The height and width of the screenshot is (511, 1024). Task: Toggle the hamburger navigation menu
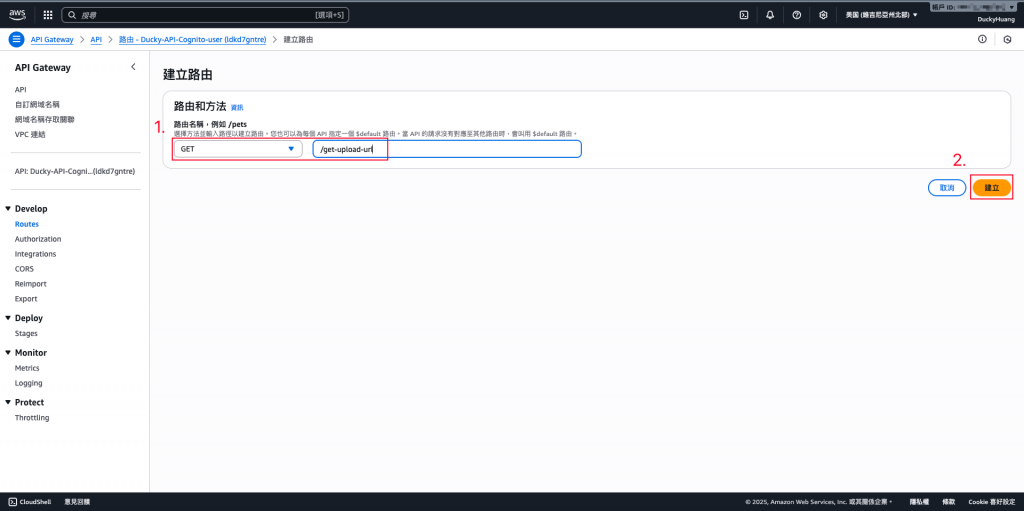tap(16, 40)
